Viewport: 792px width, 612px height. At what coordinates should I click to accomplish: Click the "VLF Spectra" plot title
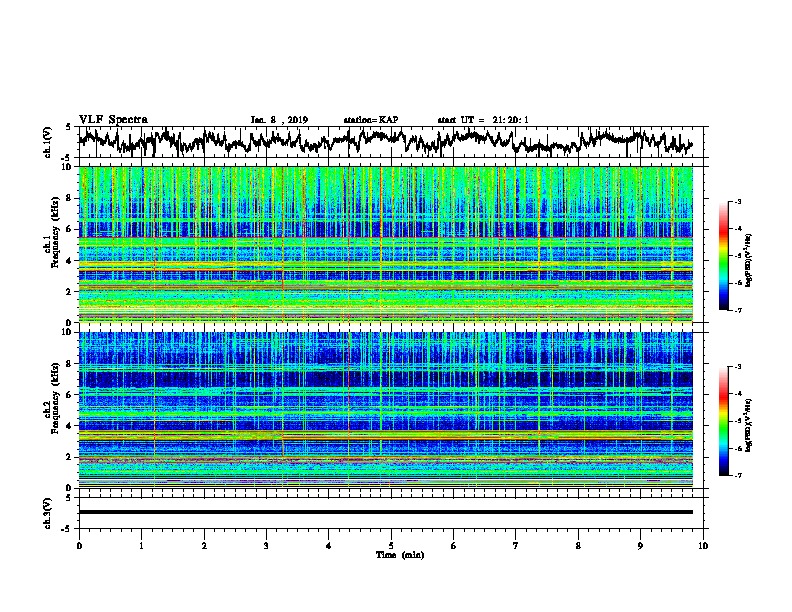(113, 120)
